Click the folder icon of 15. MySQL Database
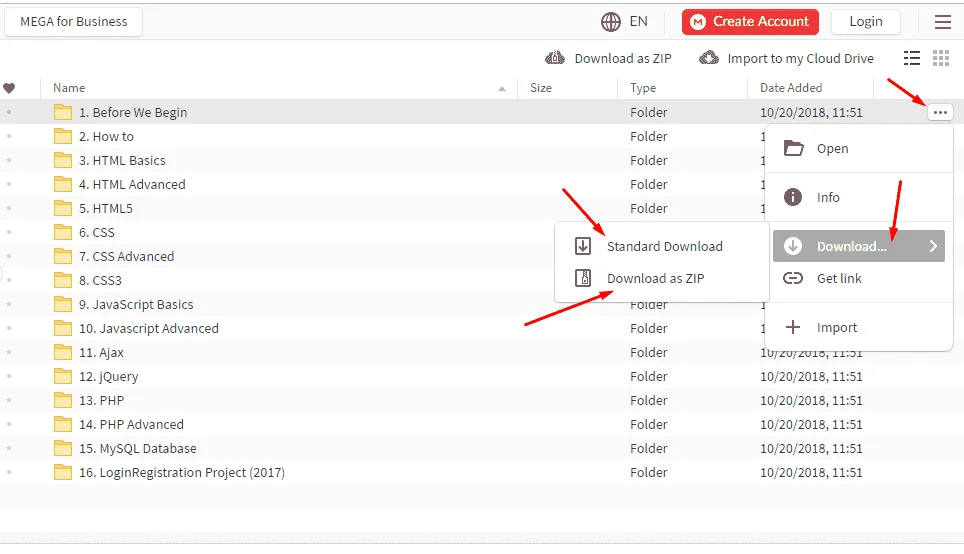964x554 pixels. click(63, 448)
